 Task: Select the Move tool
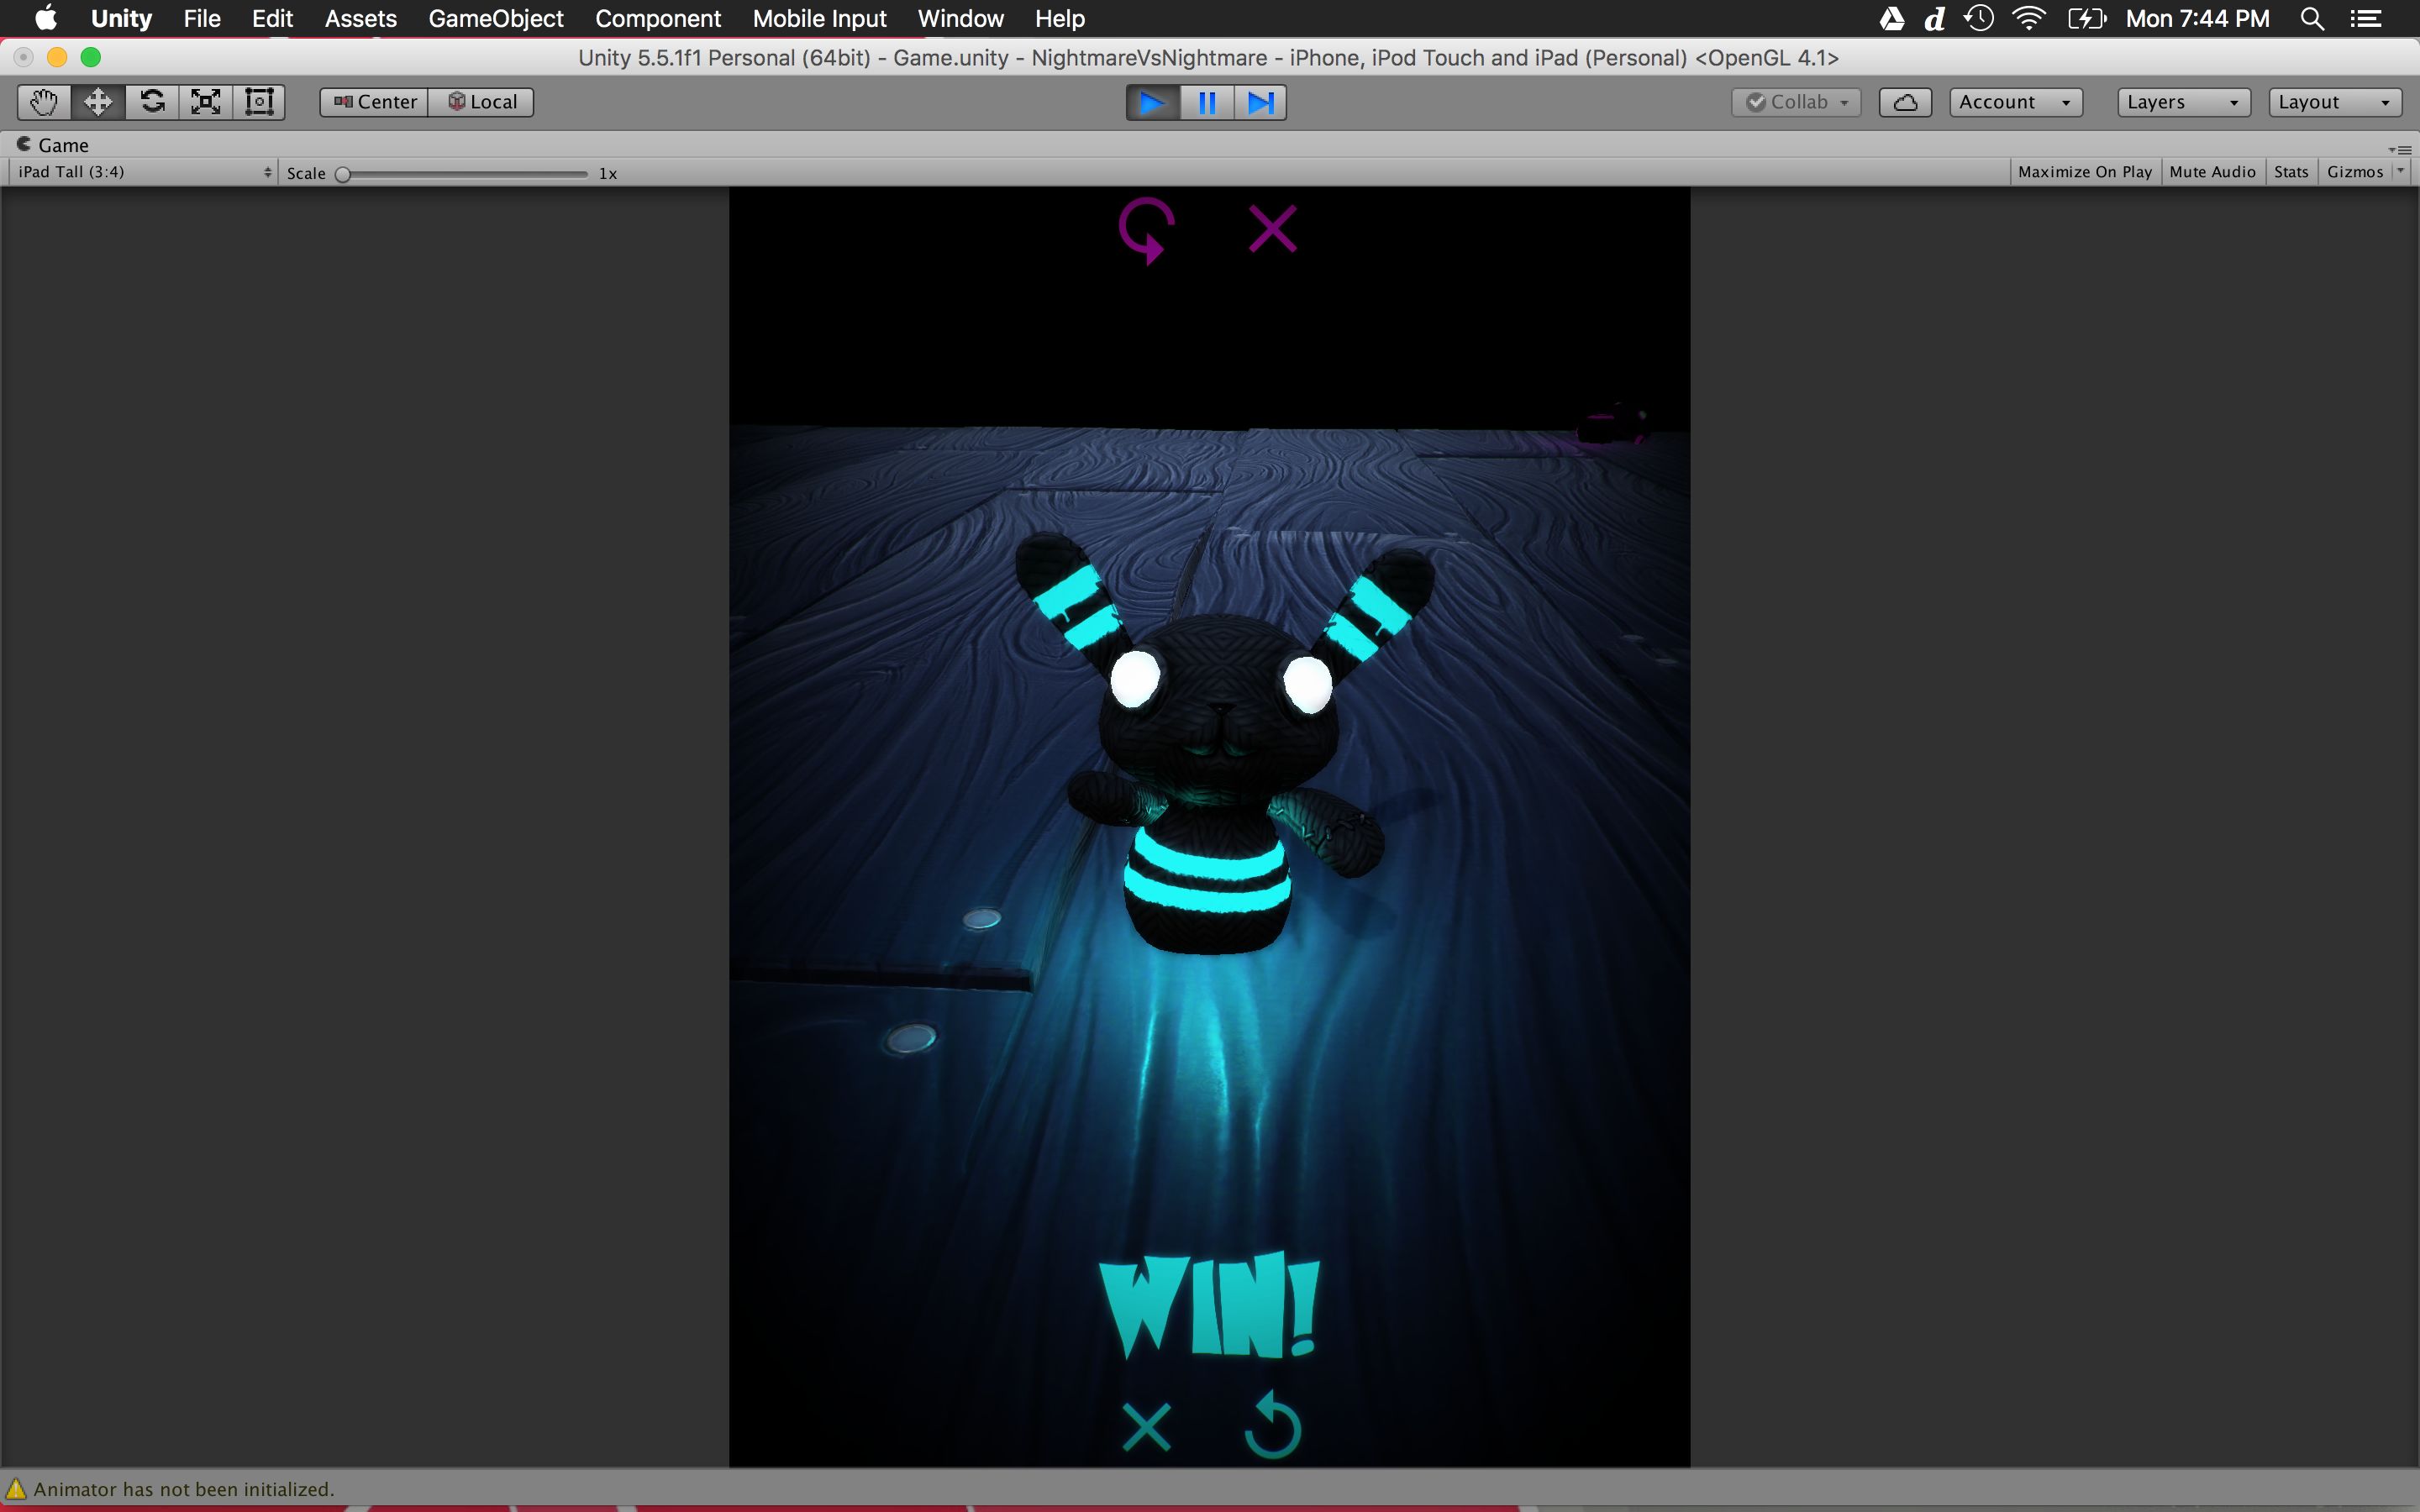(x=98, y=102)
